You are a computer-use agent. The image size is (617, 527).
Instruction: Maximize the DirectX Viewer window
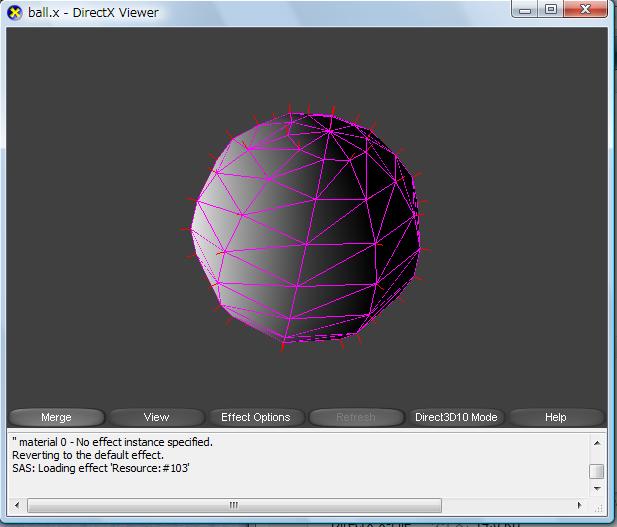tap(550, 9)
